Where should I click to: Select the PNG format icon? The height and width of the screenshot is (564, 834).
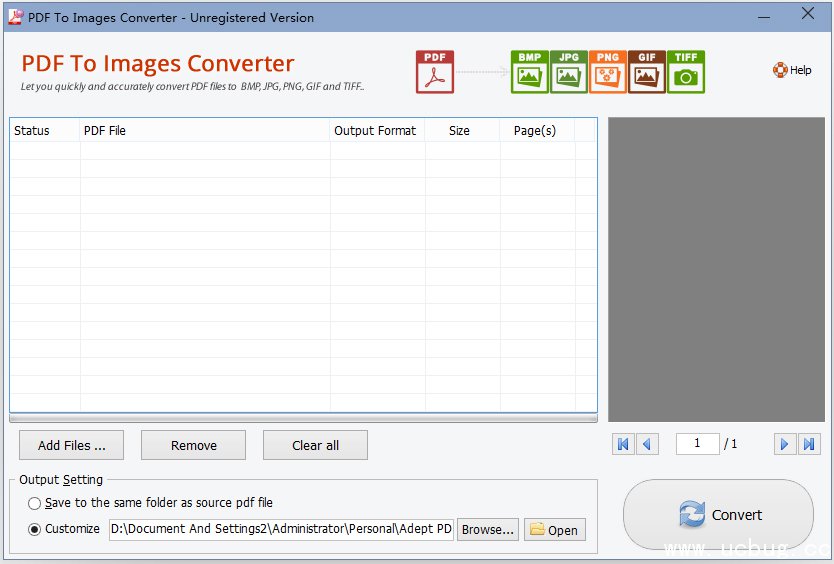click(x=607, y=72)
